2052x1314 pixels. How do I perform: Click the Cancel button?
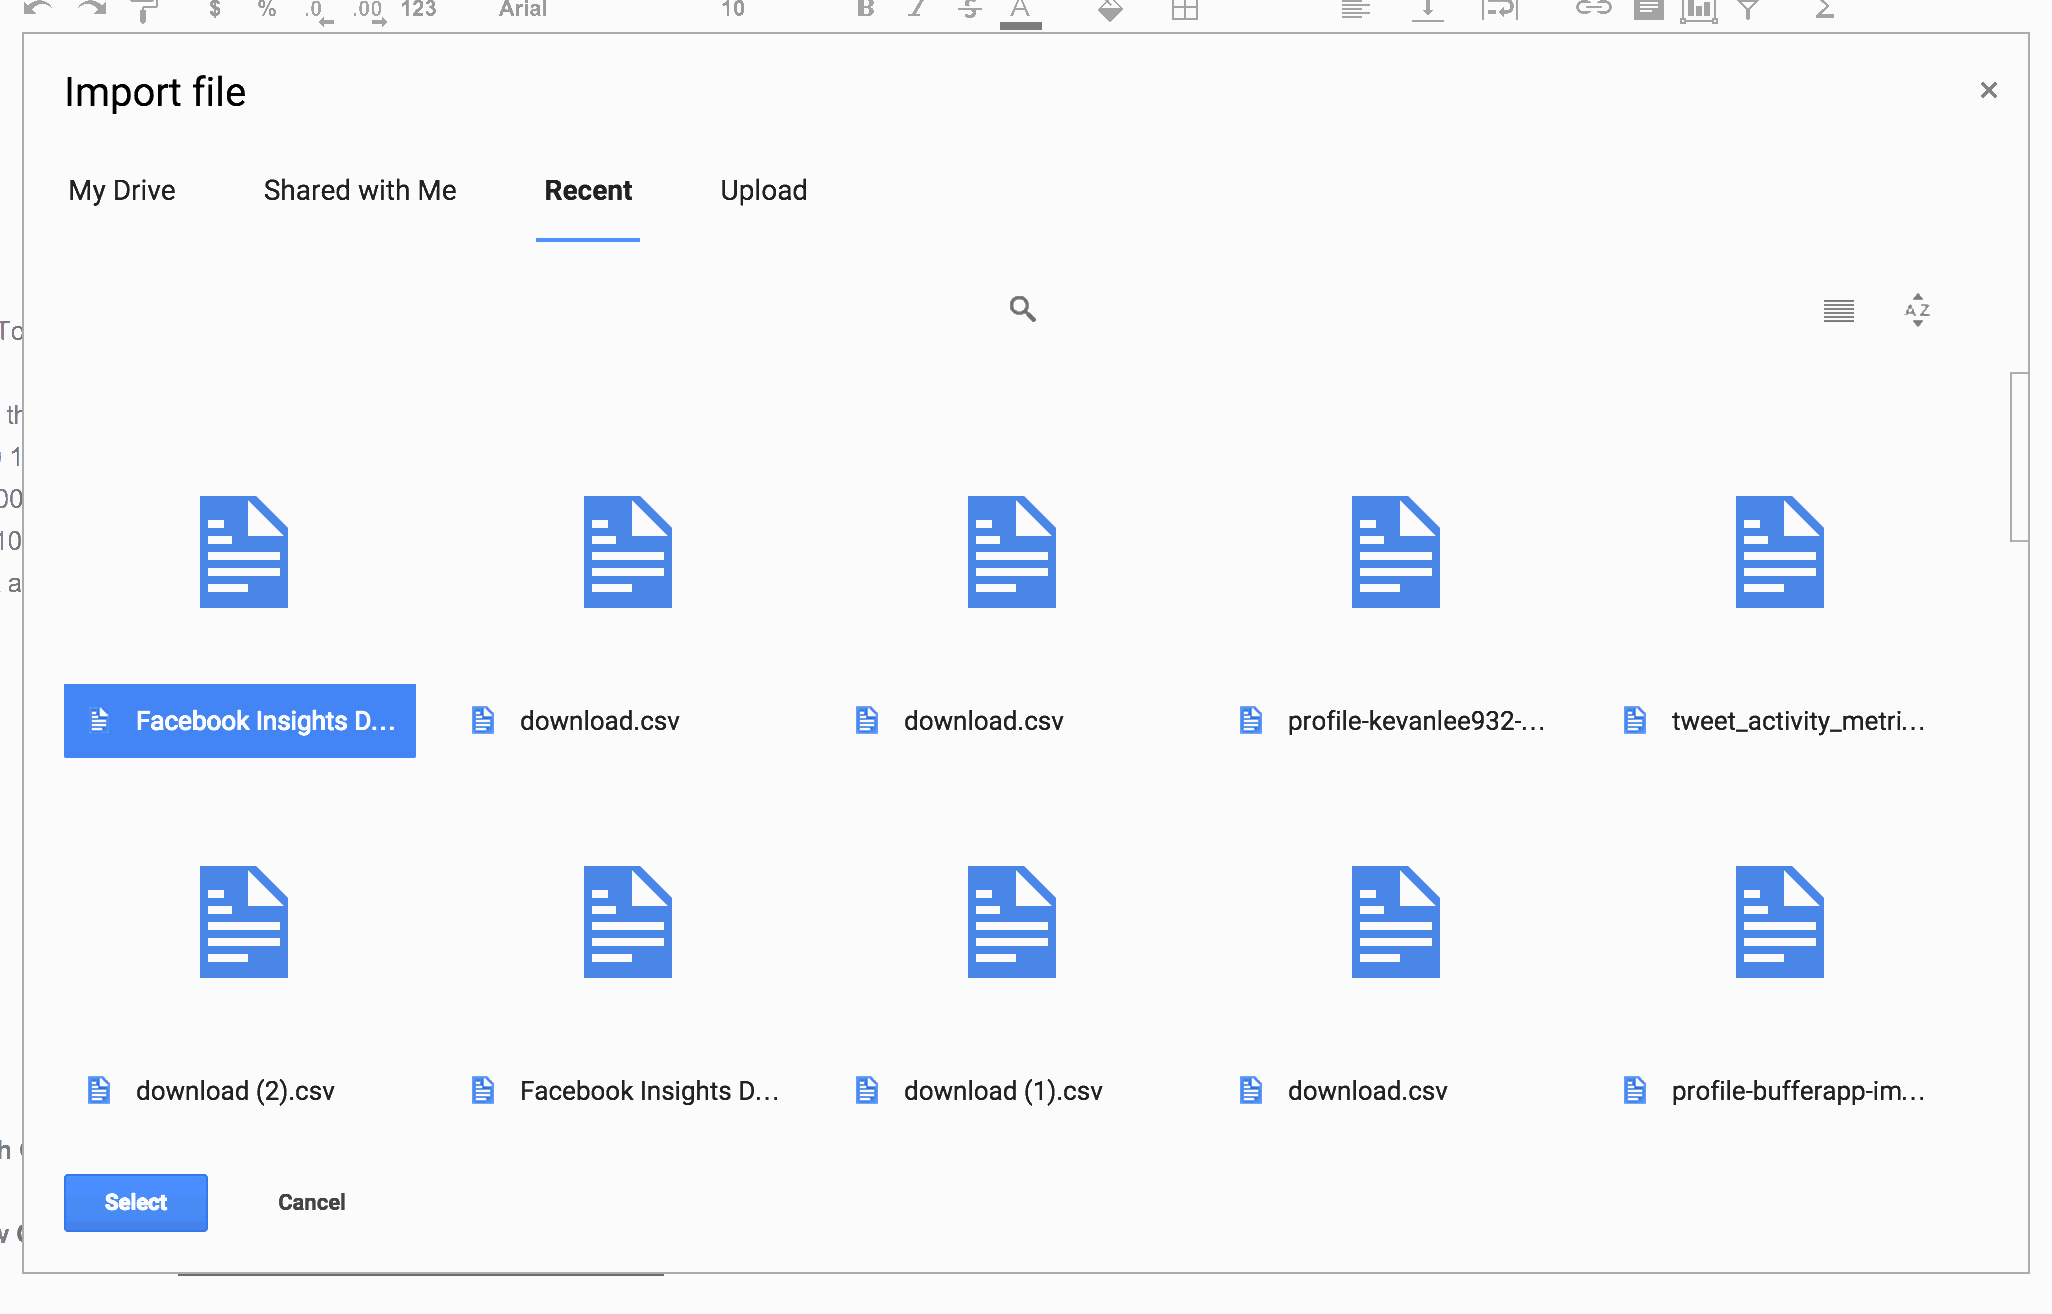point(312,1202)
